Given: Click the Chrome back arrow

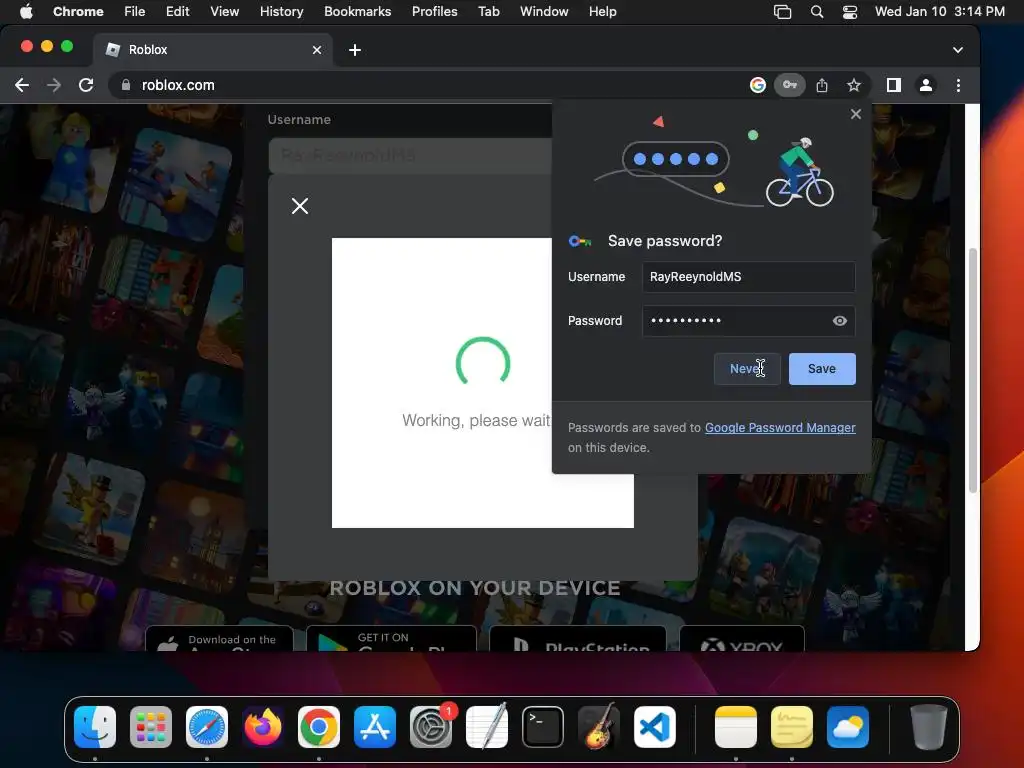Looking at the screenshot, I should click(x=22, y=85).
